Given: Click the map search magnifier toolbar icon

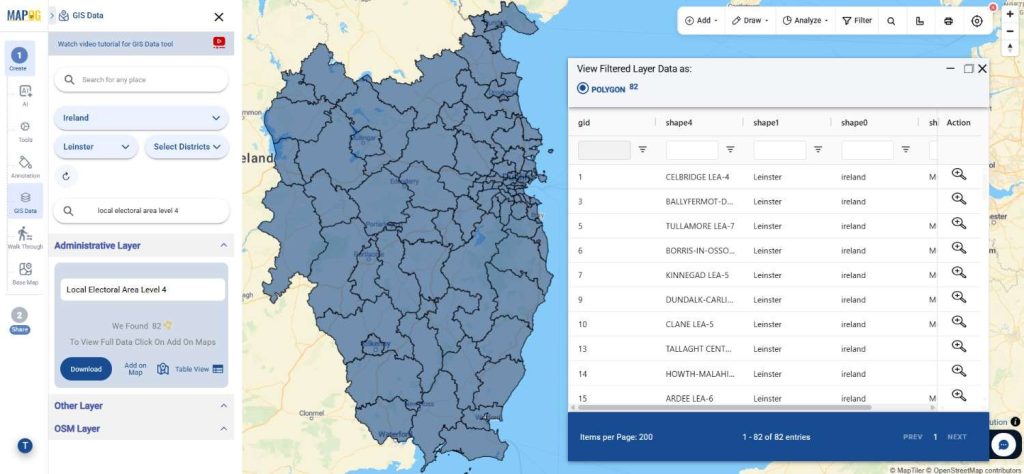Looking at the screenshot, I should (x=891, y=21).
